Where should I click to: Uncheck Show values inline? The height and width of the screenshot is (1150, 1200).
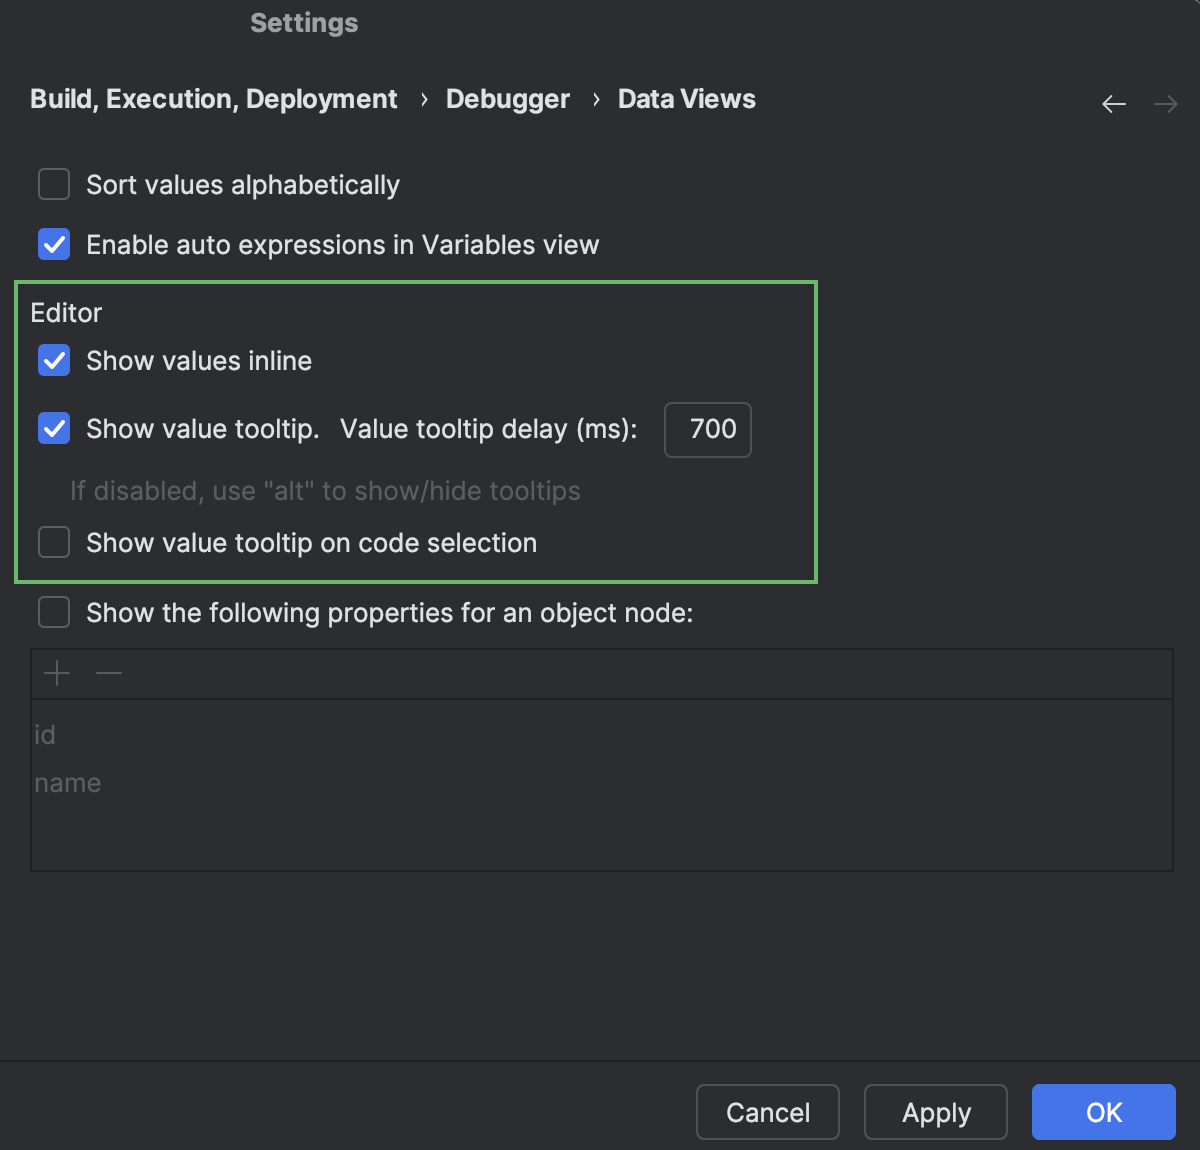53,361
